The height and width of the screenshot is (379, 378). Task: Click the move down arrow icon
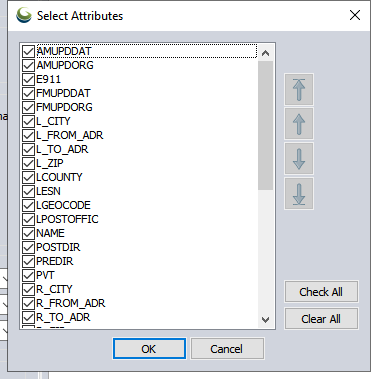tap(299, 159)
